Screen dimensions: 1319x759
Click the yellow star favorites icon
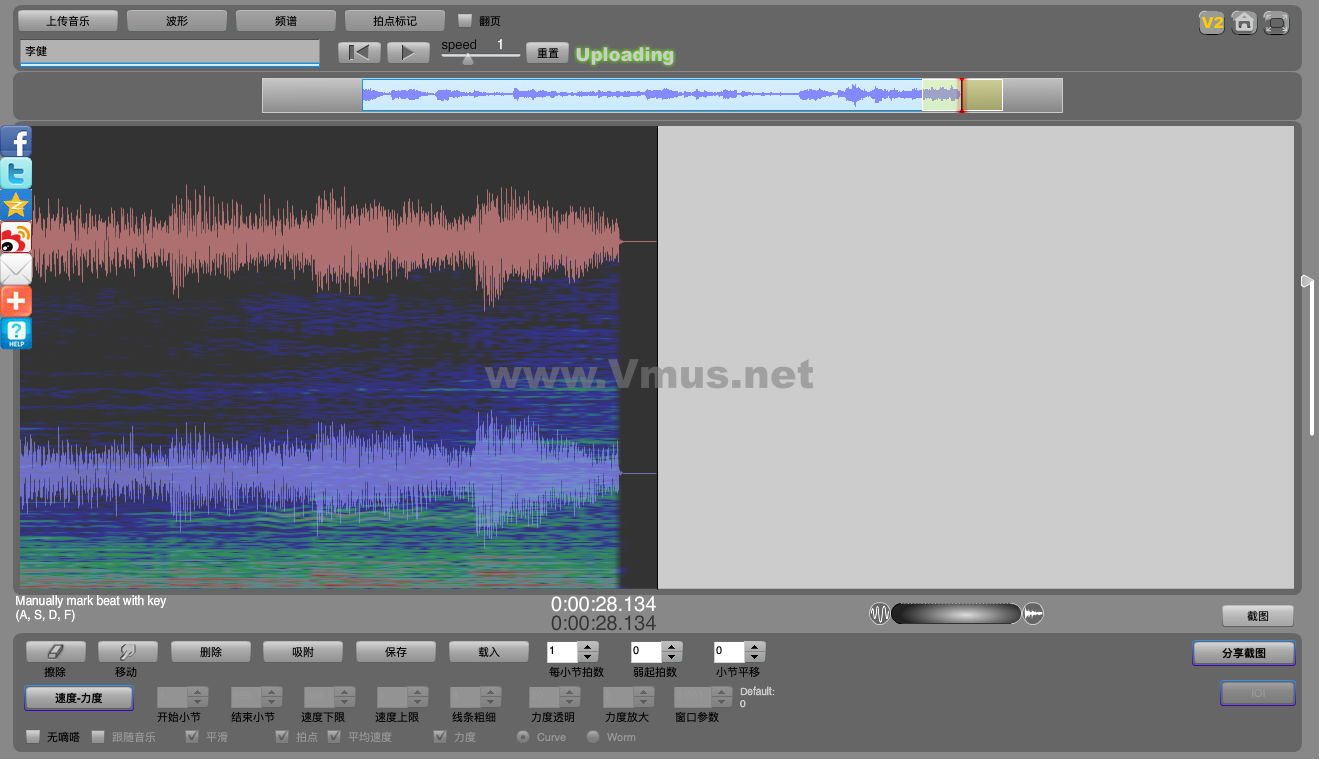16,205
